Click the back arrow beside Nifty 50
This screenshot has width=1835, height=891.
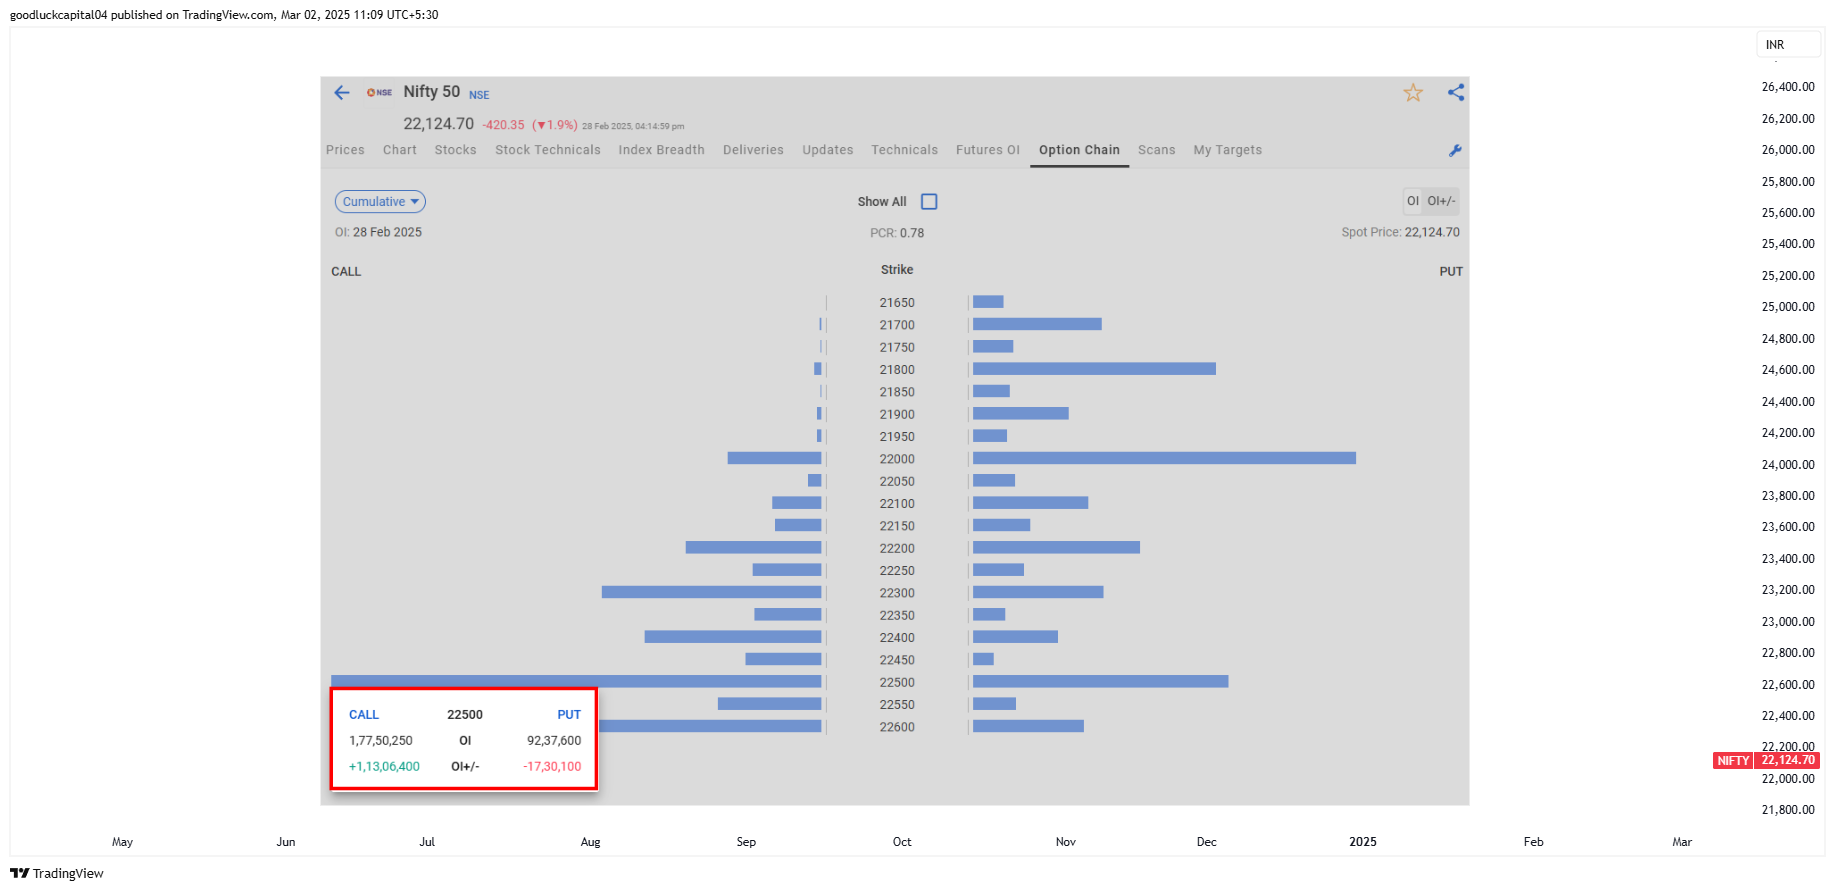(342, 93)
